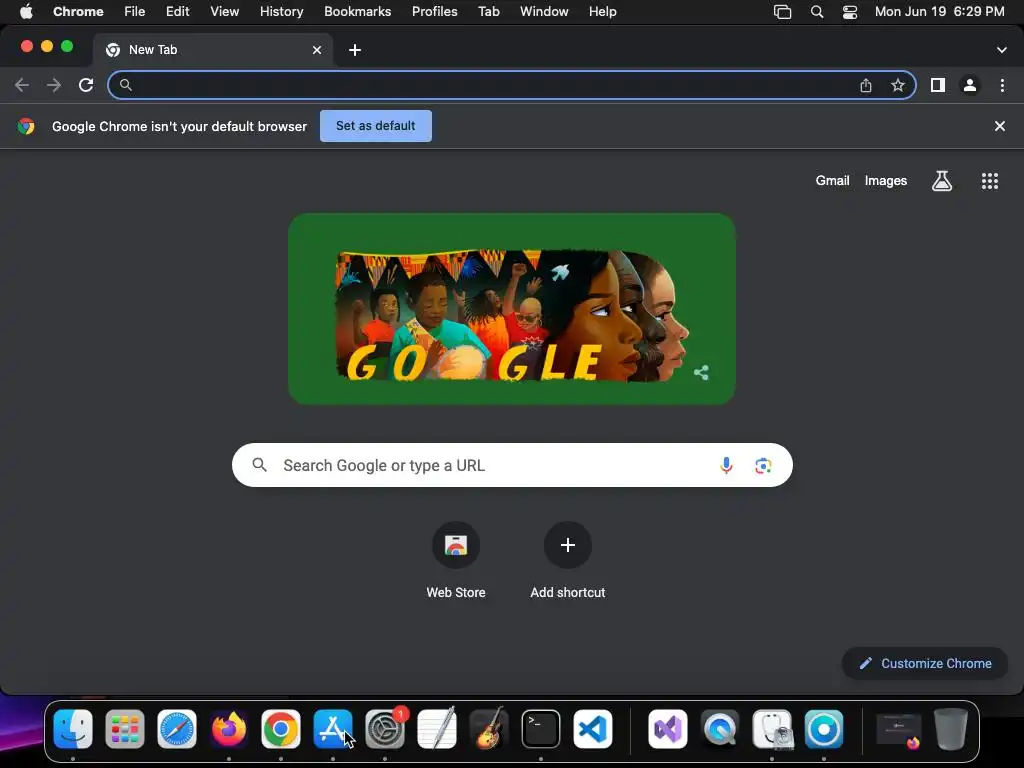1024x768 pixels.
Task: Open System Settings from the Dock
Action: click(385, 729)
